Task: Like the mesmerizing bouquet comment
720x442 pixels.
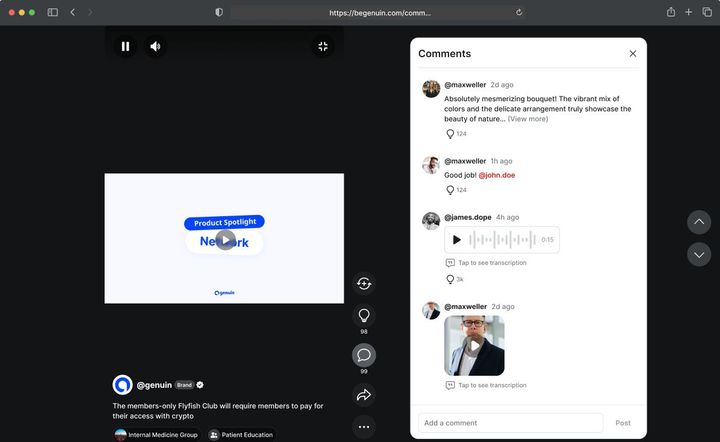Action: pos(450,134)
